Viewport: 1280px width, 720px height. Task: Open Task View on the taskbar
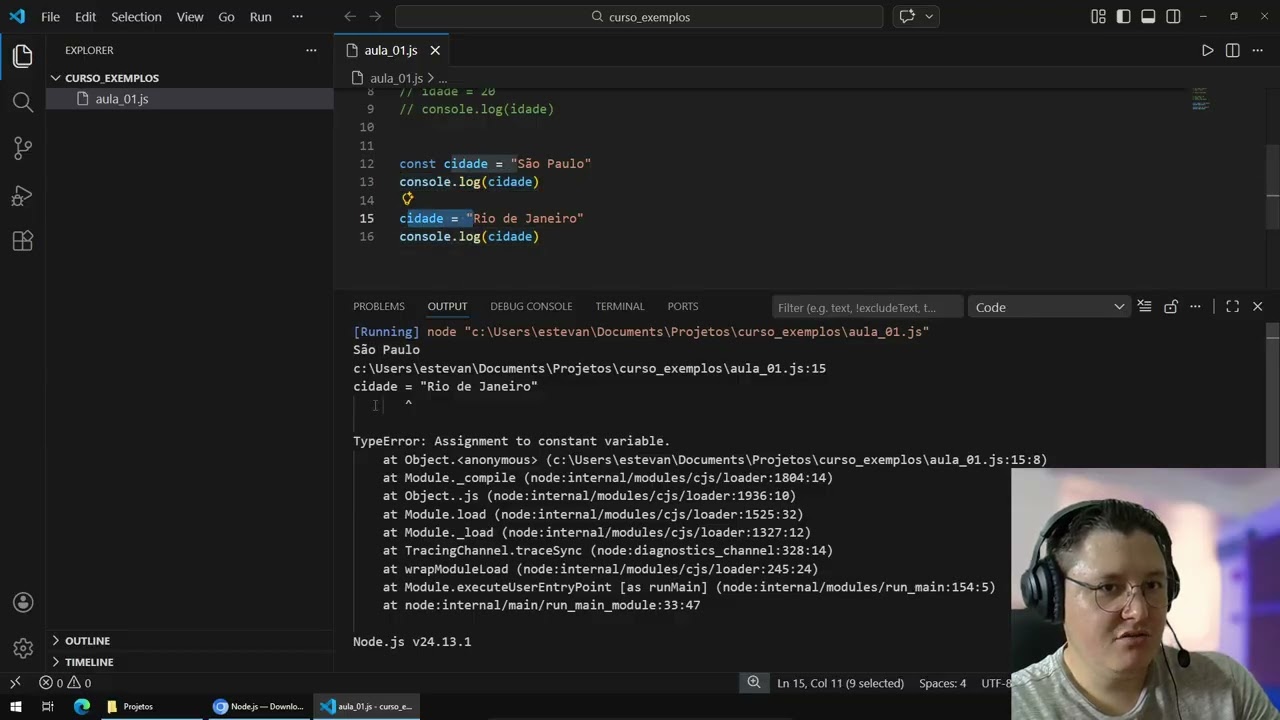pos(47,707)
